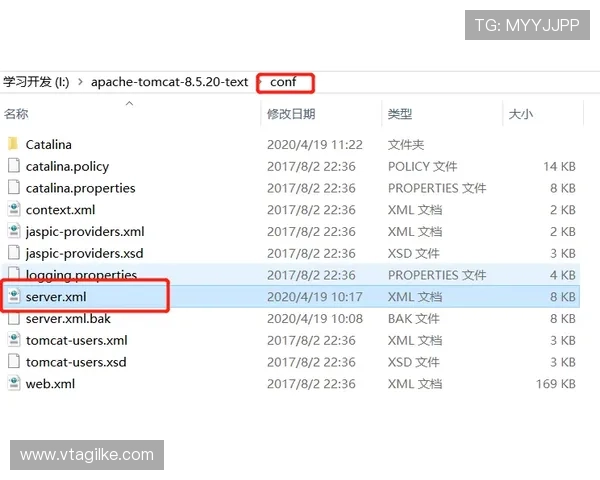Click the 14 KB size cell
Image resolution: width=600 pixels, height=480 pixels.
[559, 167]
